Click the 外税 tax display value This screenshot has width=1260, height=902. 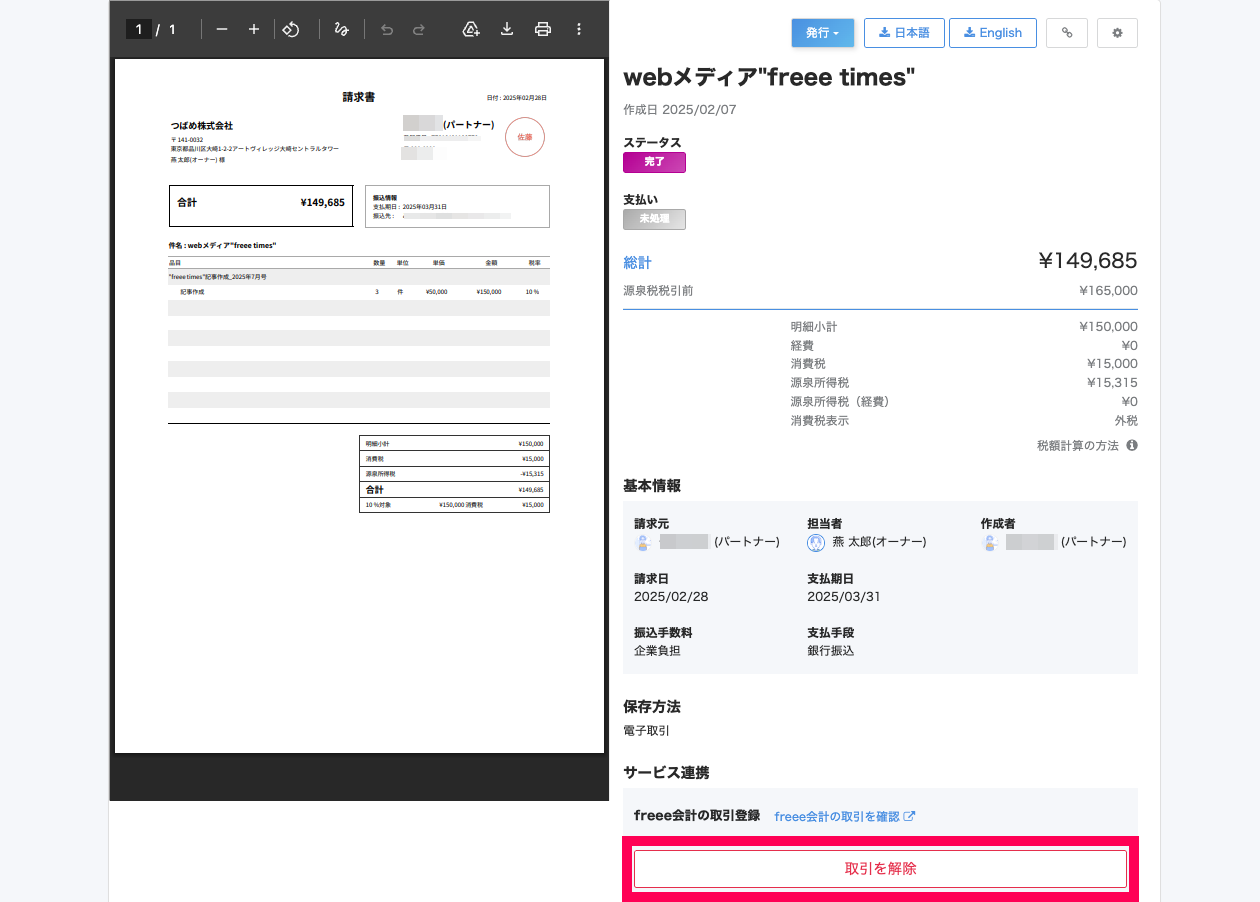[1126, 421]
